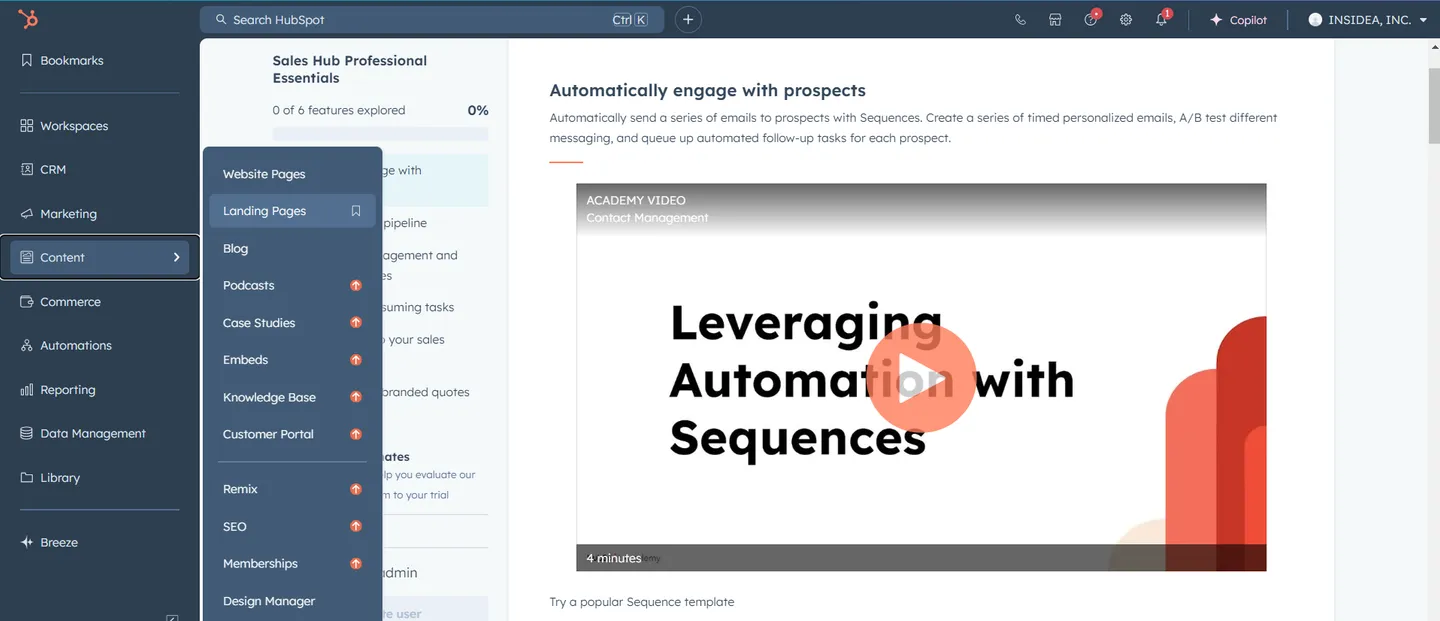This screenshot has width=1440, height=621.
Task: Click the HubSpot sprocket logo
Action: 28,19
